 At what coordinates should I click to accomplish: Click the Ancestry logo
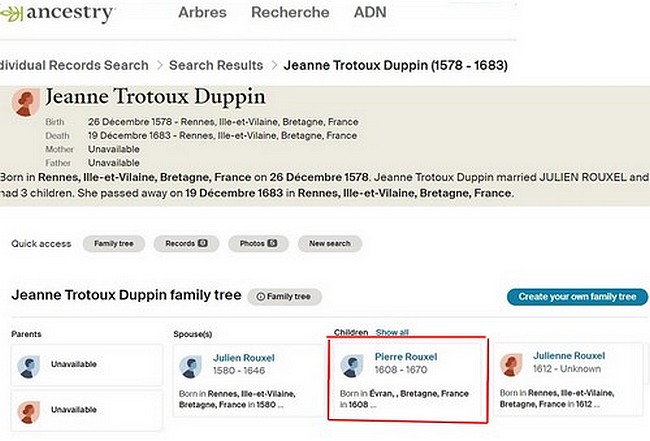[58, 13]
